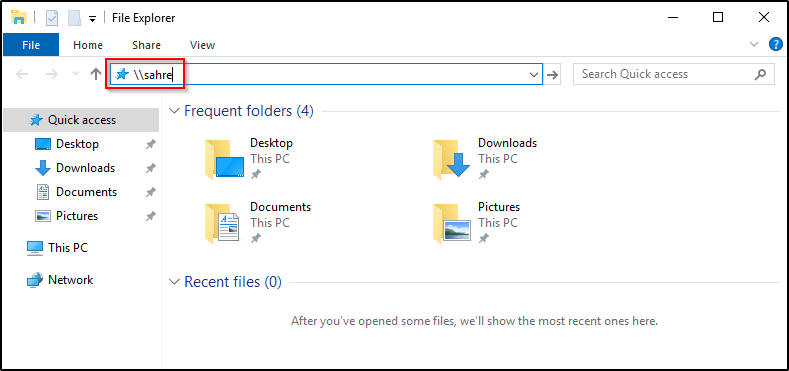Click the Frequent folders (4) heading

(249, 111)
